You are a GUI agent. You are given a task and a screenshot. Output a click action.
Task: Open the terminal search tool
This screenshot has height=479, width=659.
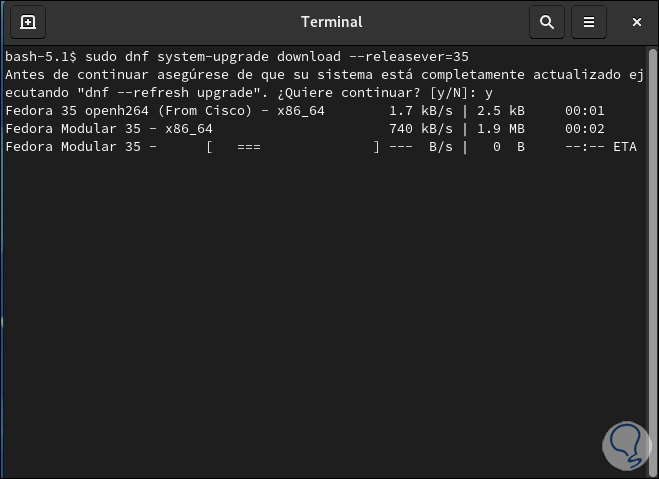click(x=546, y=21)
